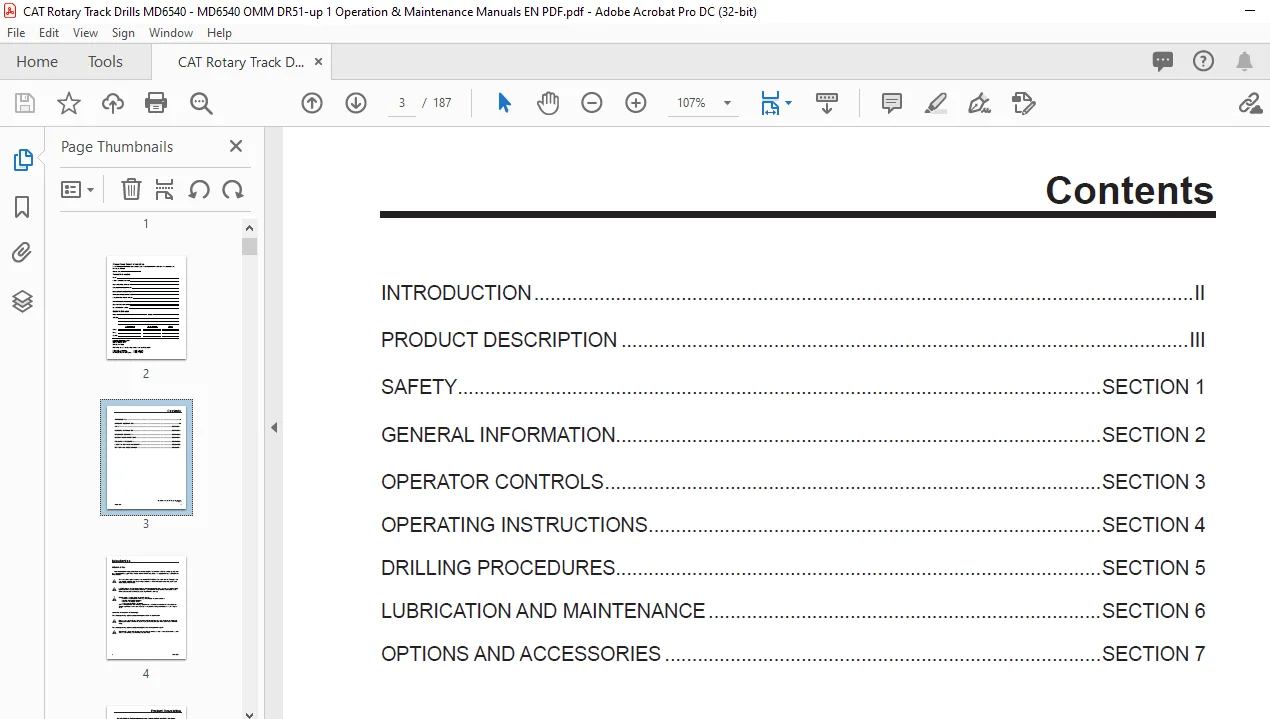The height and width of the screenshot is (719, 1270).
Task: Open the Help menu
Action: (x=219, y=33)
